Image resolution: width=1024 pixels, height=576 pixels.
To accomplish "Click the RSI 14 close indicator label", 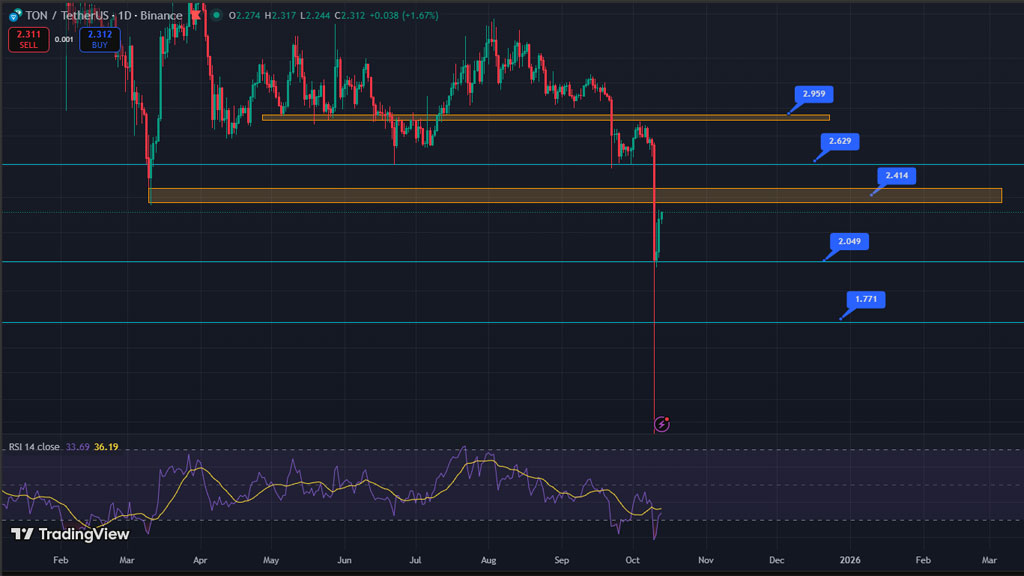I will [34, 447].
